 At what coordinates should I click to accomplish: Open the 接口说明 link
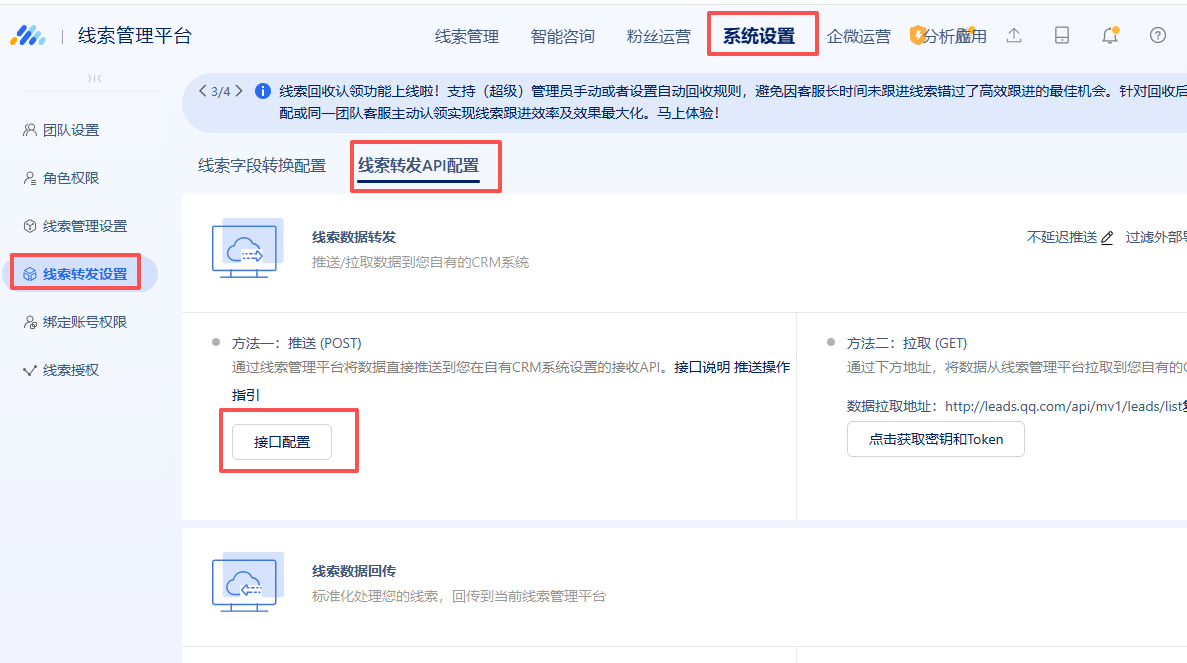coord(702,367)
